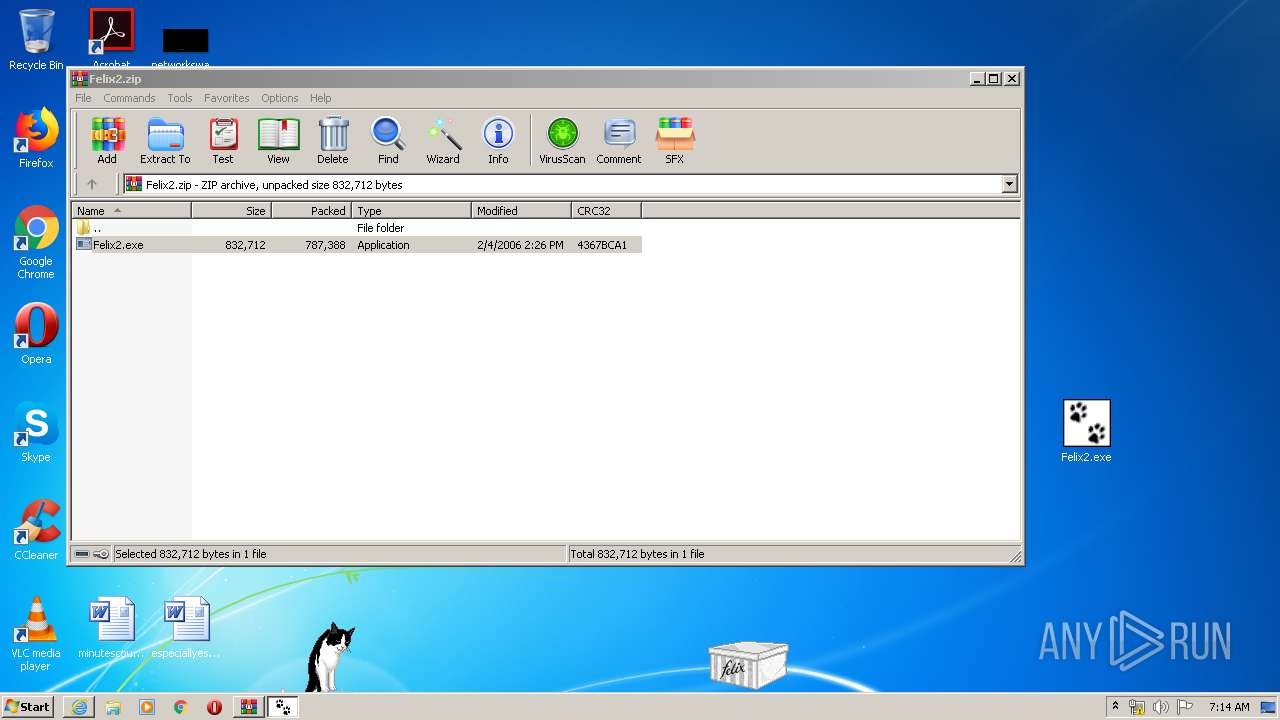Click the modified date 2/4/2006 2:26 PM
1280x720 pixels.
tap(520, 245)
